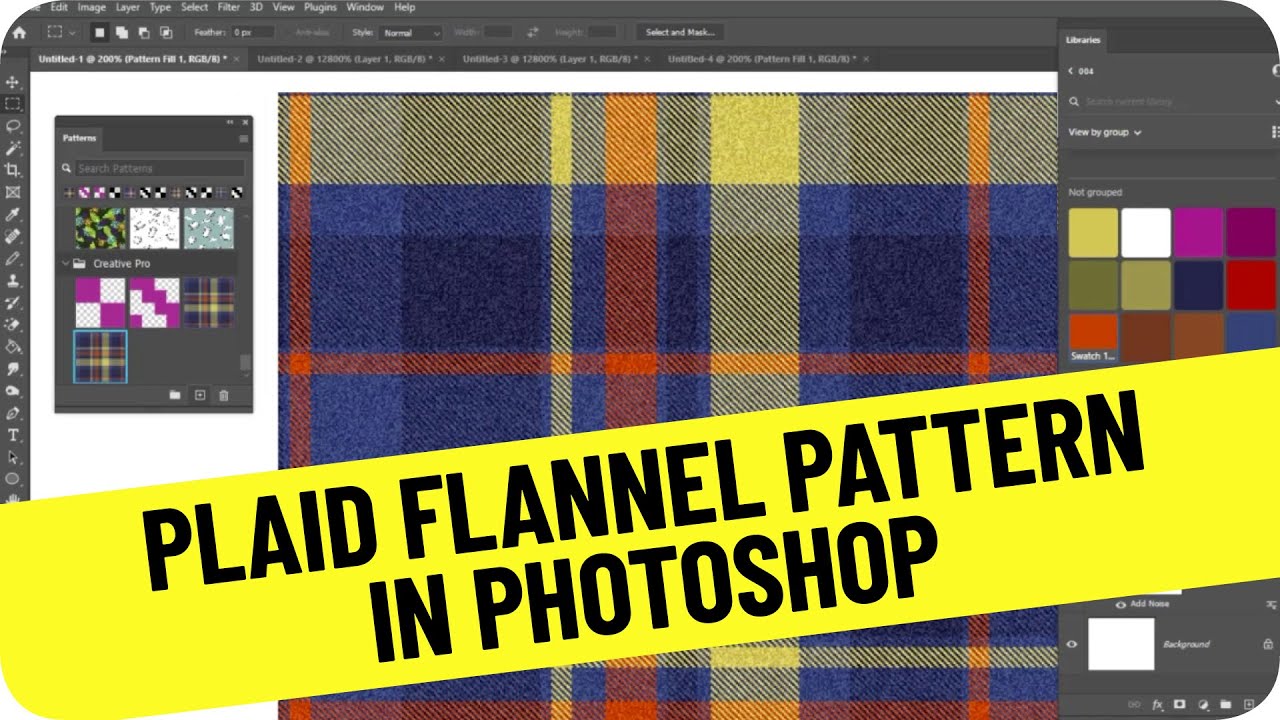Screen dimensions: 1280x720
Task: Create new pattern in Patterns panel
Action: coord(199,395)
